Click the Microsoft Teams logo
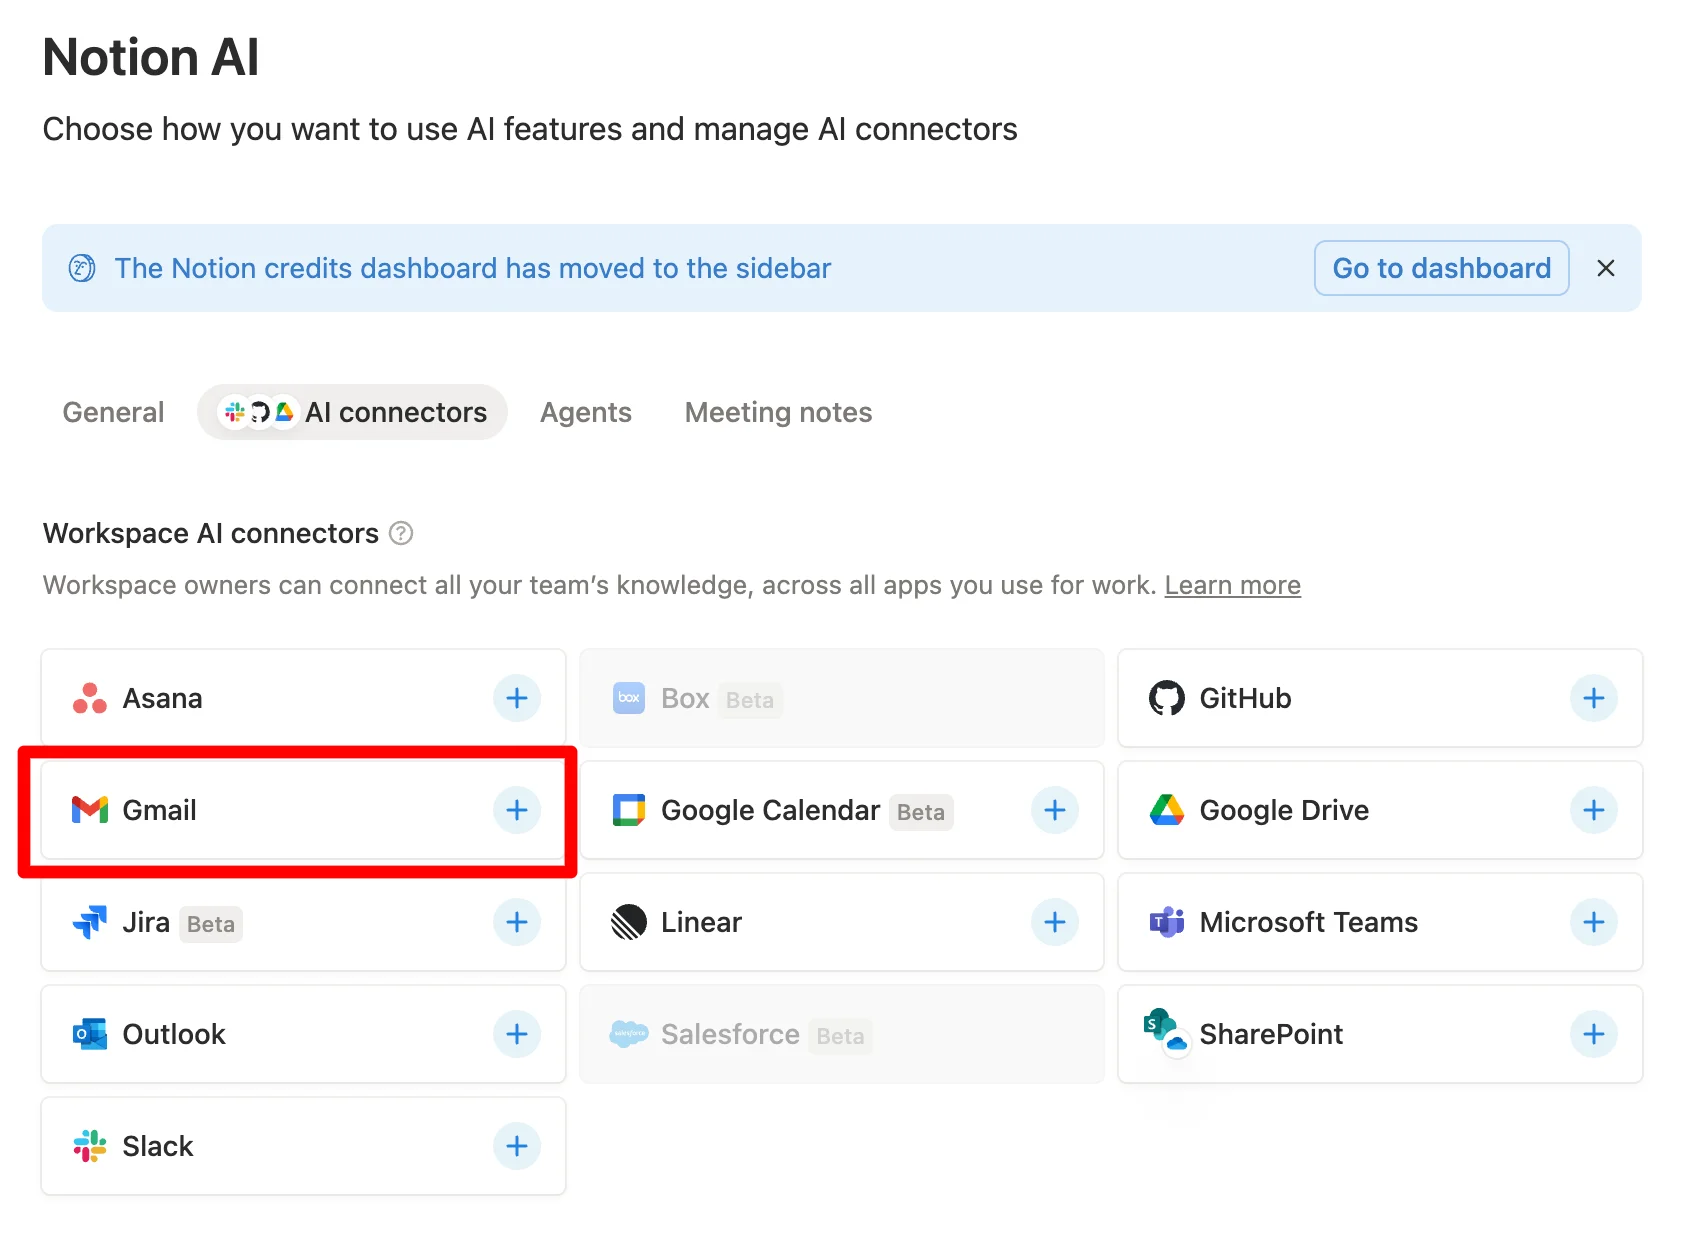Screen dimensions: 1708x1252 1167,922
